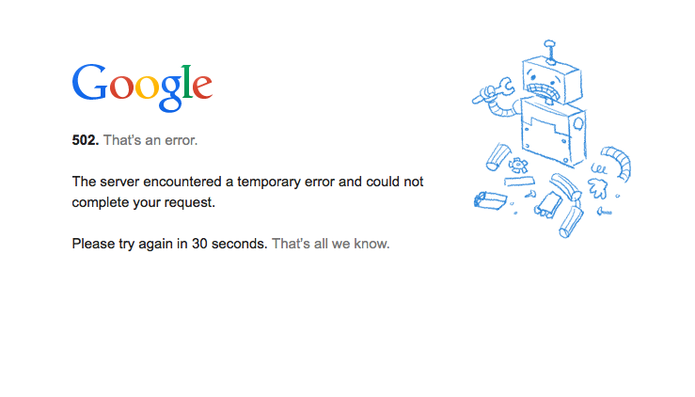
Task: Click the robot's antenna
Action: (x=550, y=51)
